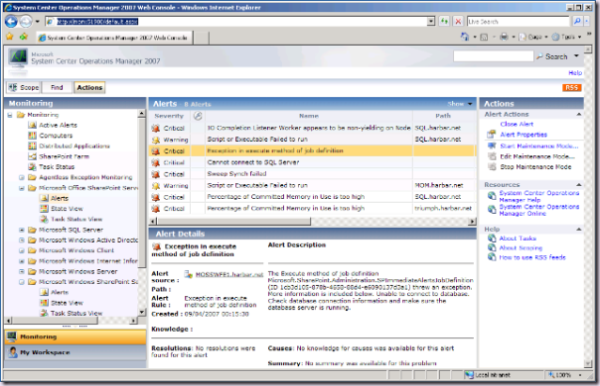Toggle the Actions pane button
The width and height of the screenshot is (600, 386).
click(90, 88)
